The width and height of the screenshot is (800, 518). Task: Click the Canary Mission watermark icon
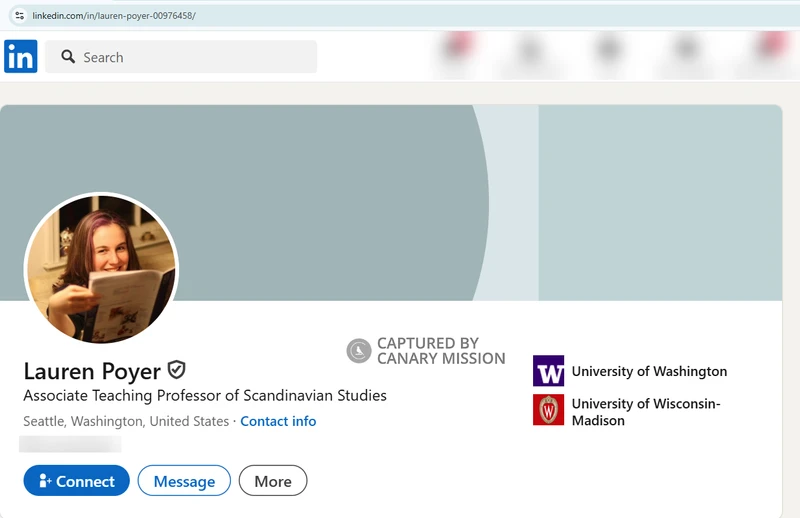(x=358, y=351)
